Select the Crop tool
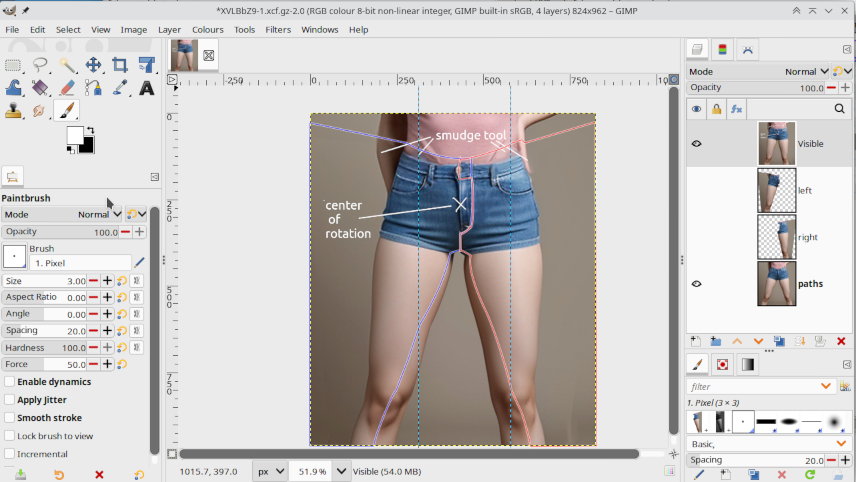Screen dimensions: 856x482 120,65
